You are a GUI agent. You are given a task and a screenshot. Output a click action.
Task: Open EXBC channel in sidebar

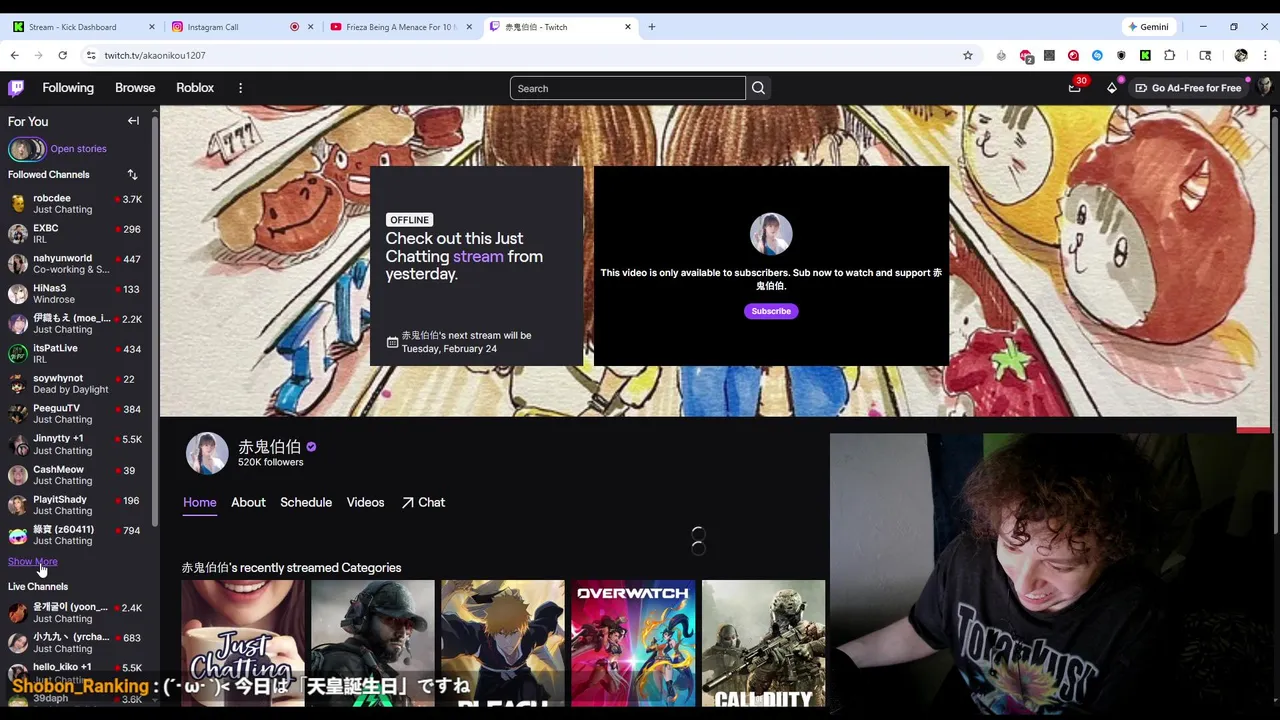pos(76,234)
